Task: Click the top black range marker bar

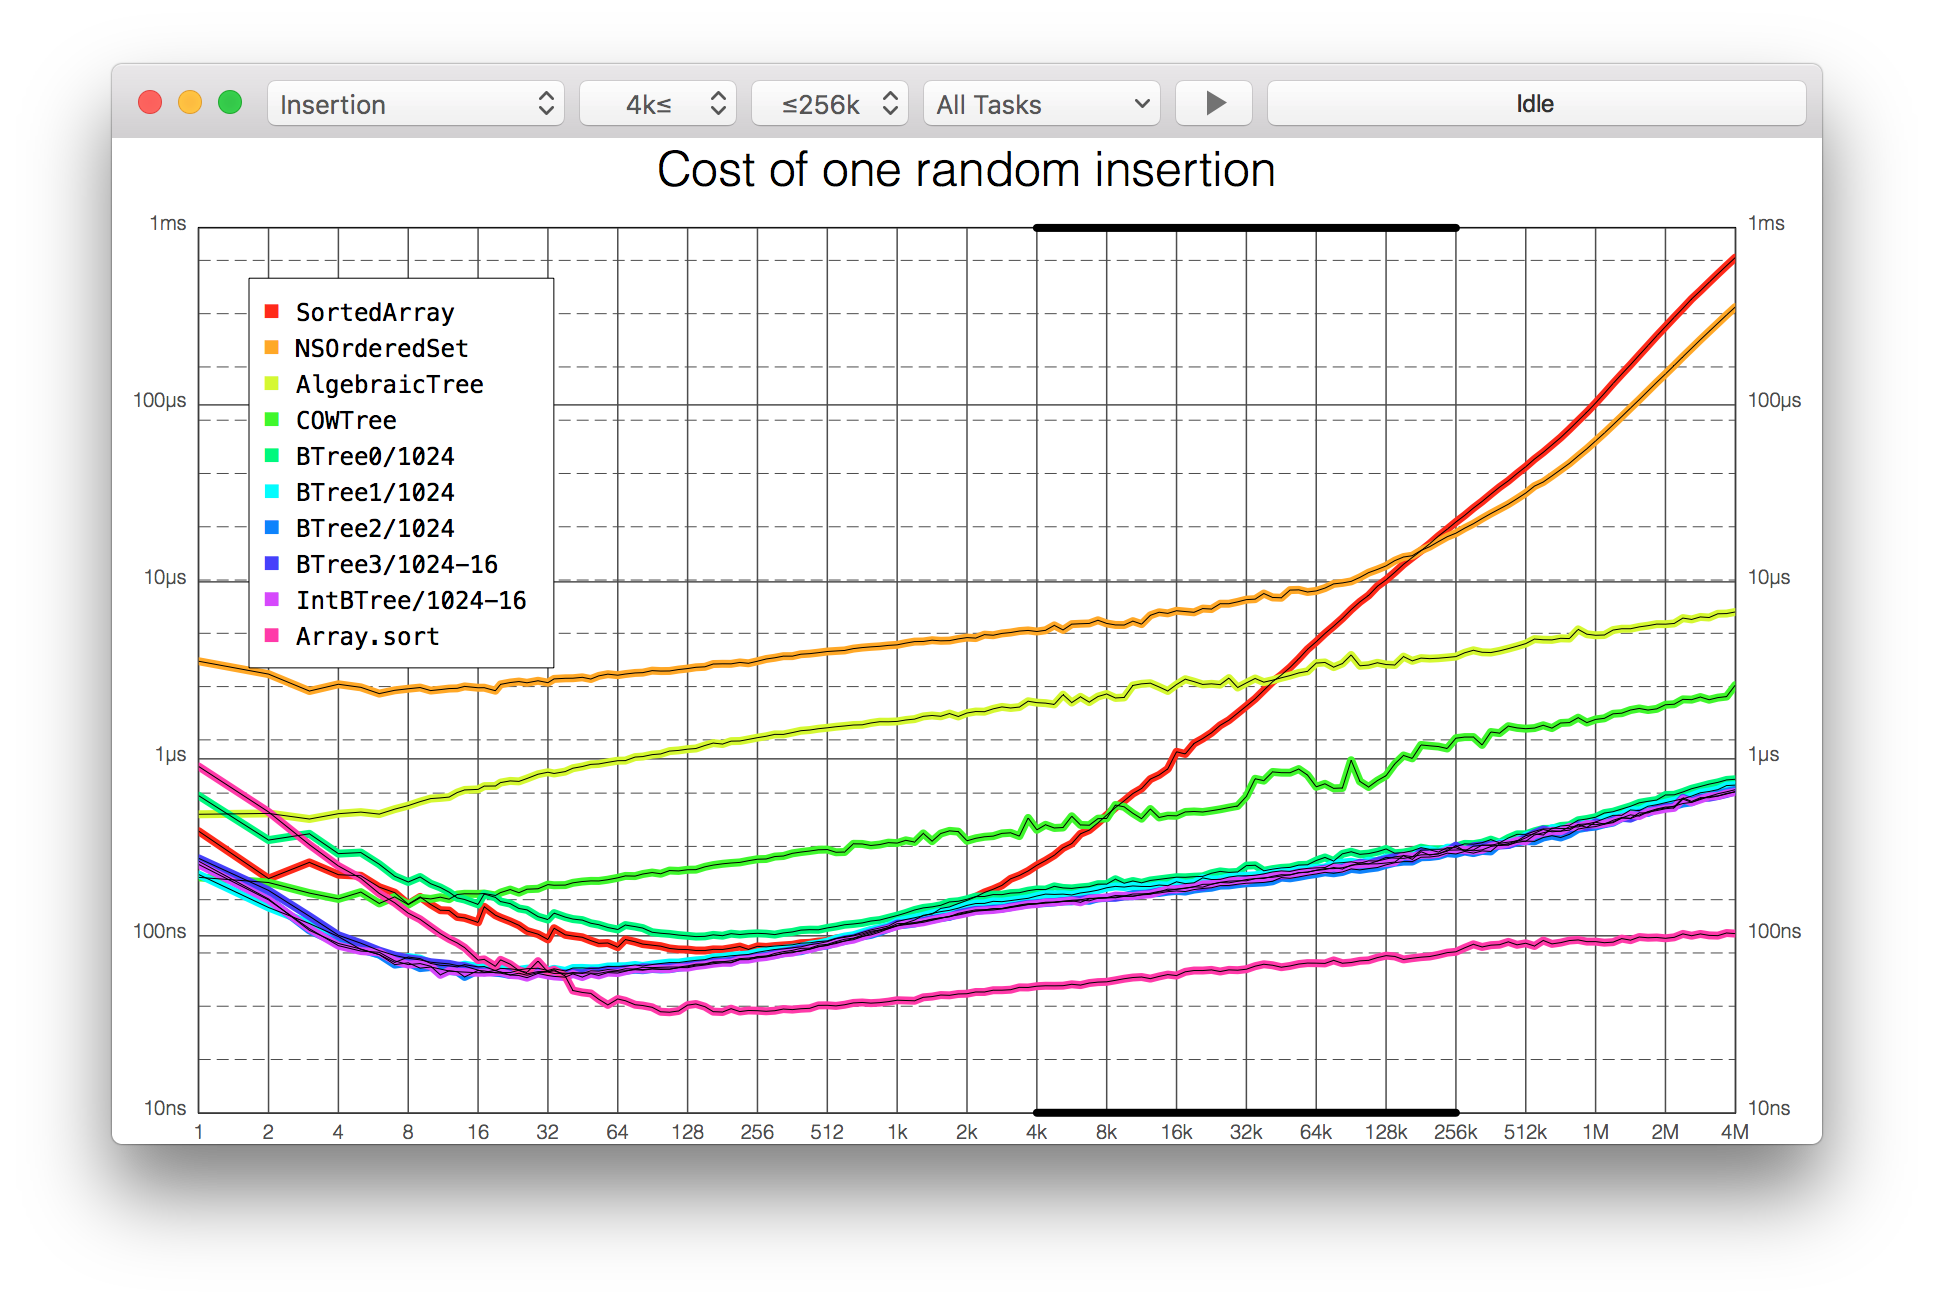Action: 1245,228
